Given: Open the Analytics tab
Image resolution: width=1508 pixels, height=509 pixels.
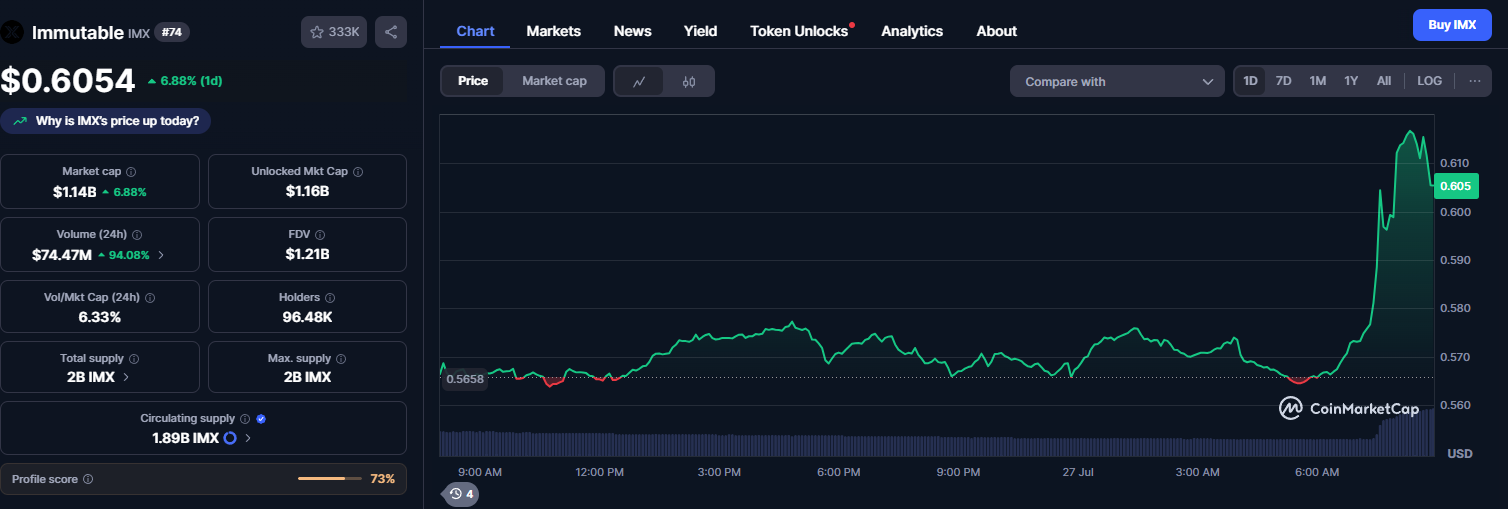Looking at the screenshot, I should pos(912,31).
